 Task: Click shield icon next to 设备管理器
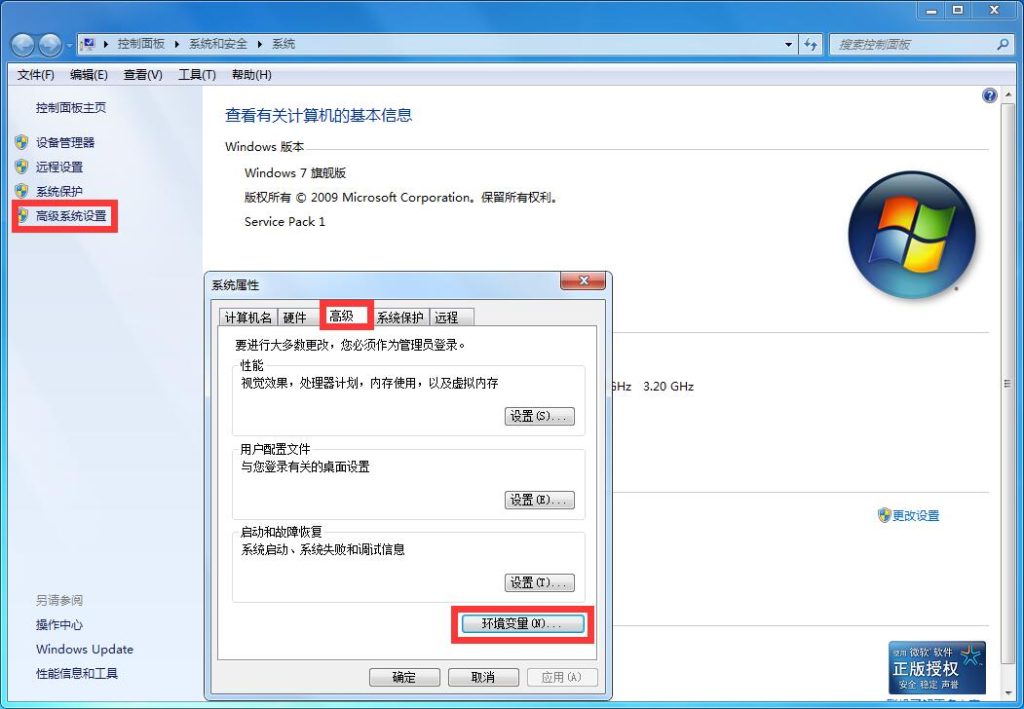pos(21,142)
